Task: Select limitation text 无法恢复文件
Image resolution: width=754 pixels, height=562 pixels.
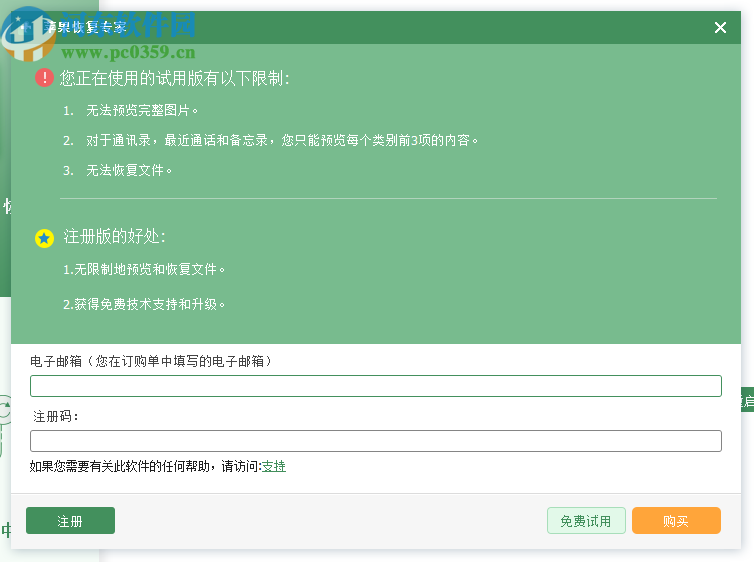Action: [x=129, y=170]
